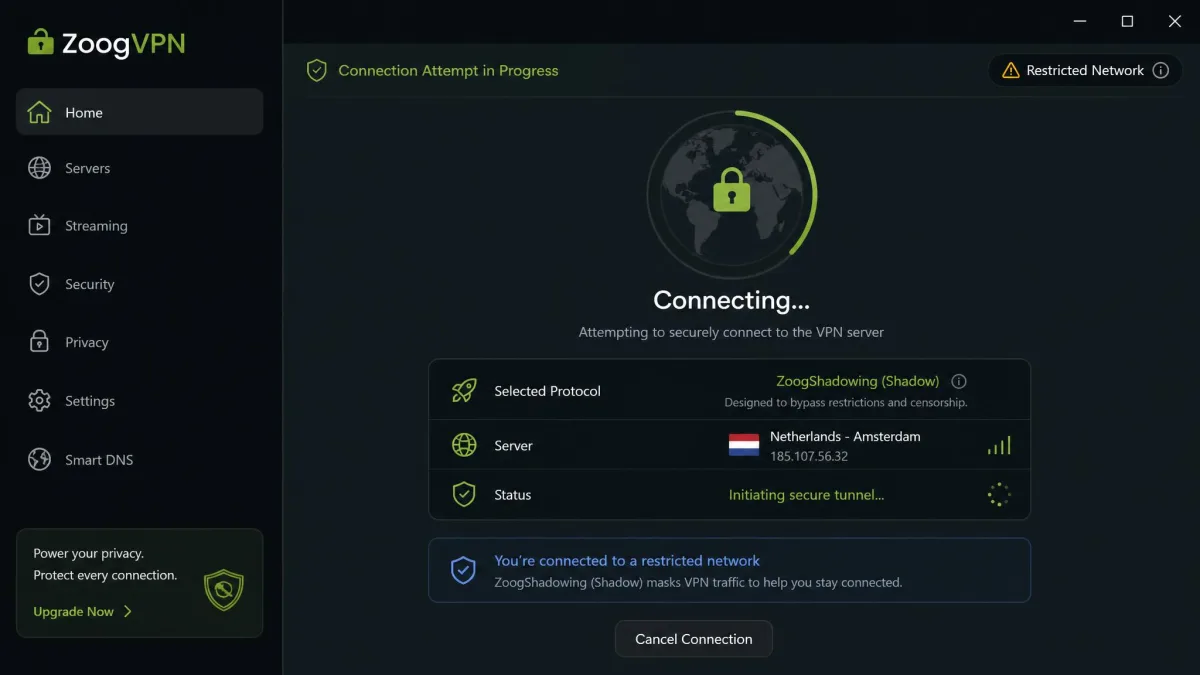Screen dimensions: 1200x675
Task: Click the green padlock on the globe
Action: pos(732,189)
